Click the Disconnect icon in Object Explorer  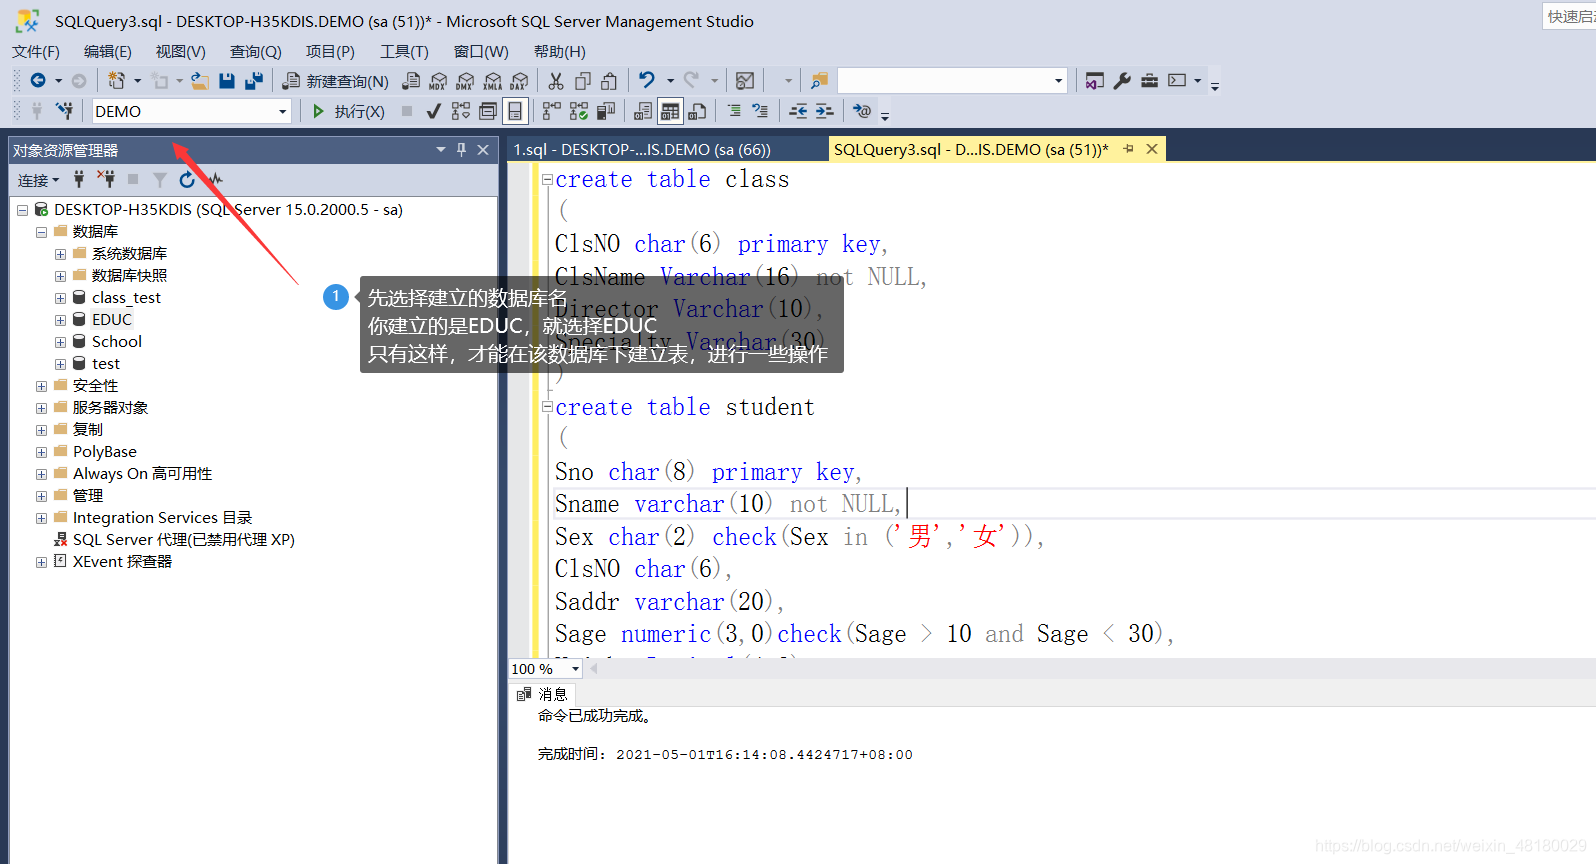point(106,180)
